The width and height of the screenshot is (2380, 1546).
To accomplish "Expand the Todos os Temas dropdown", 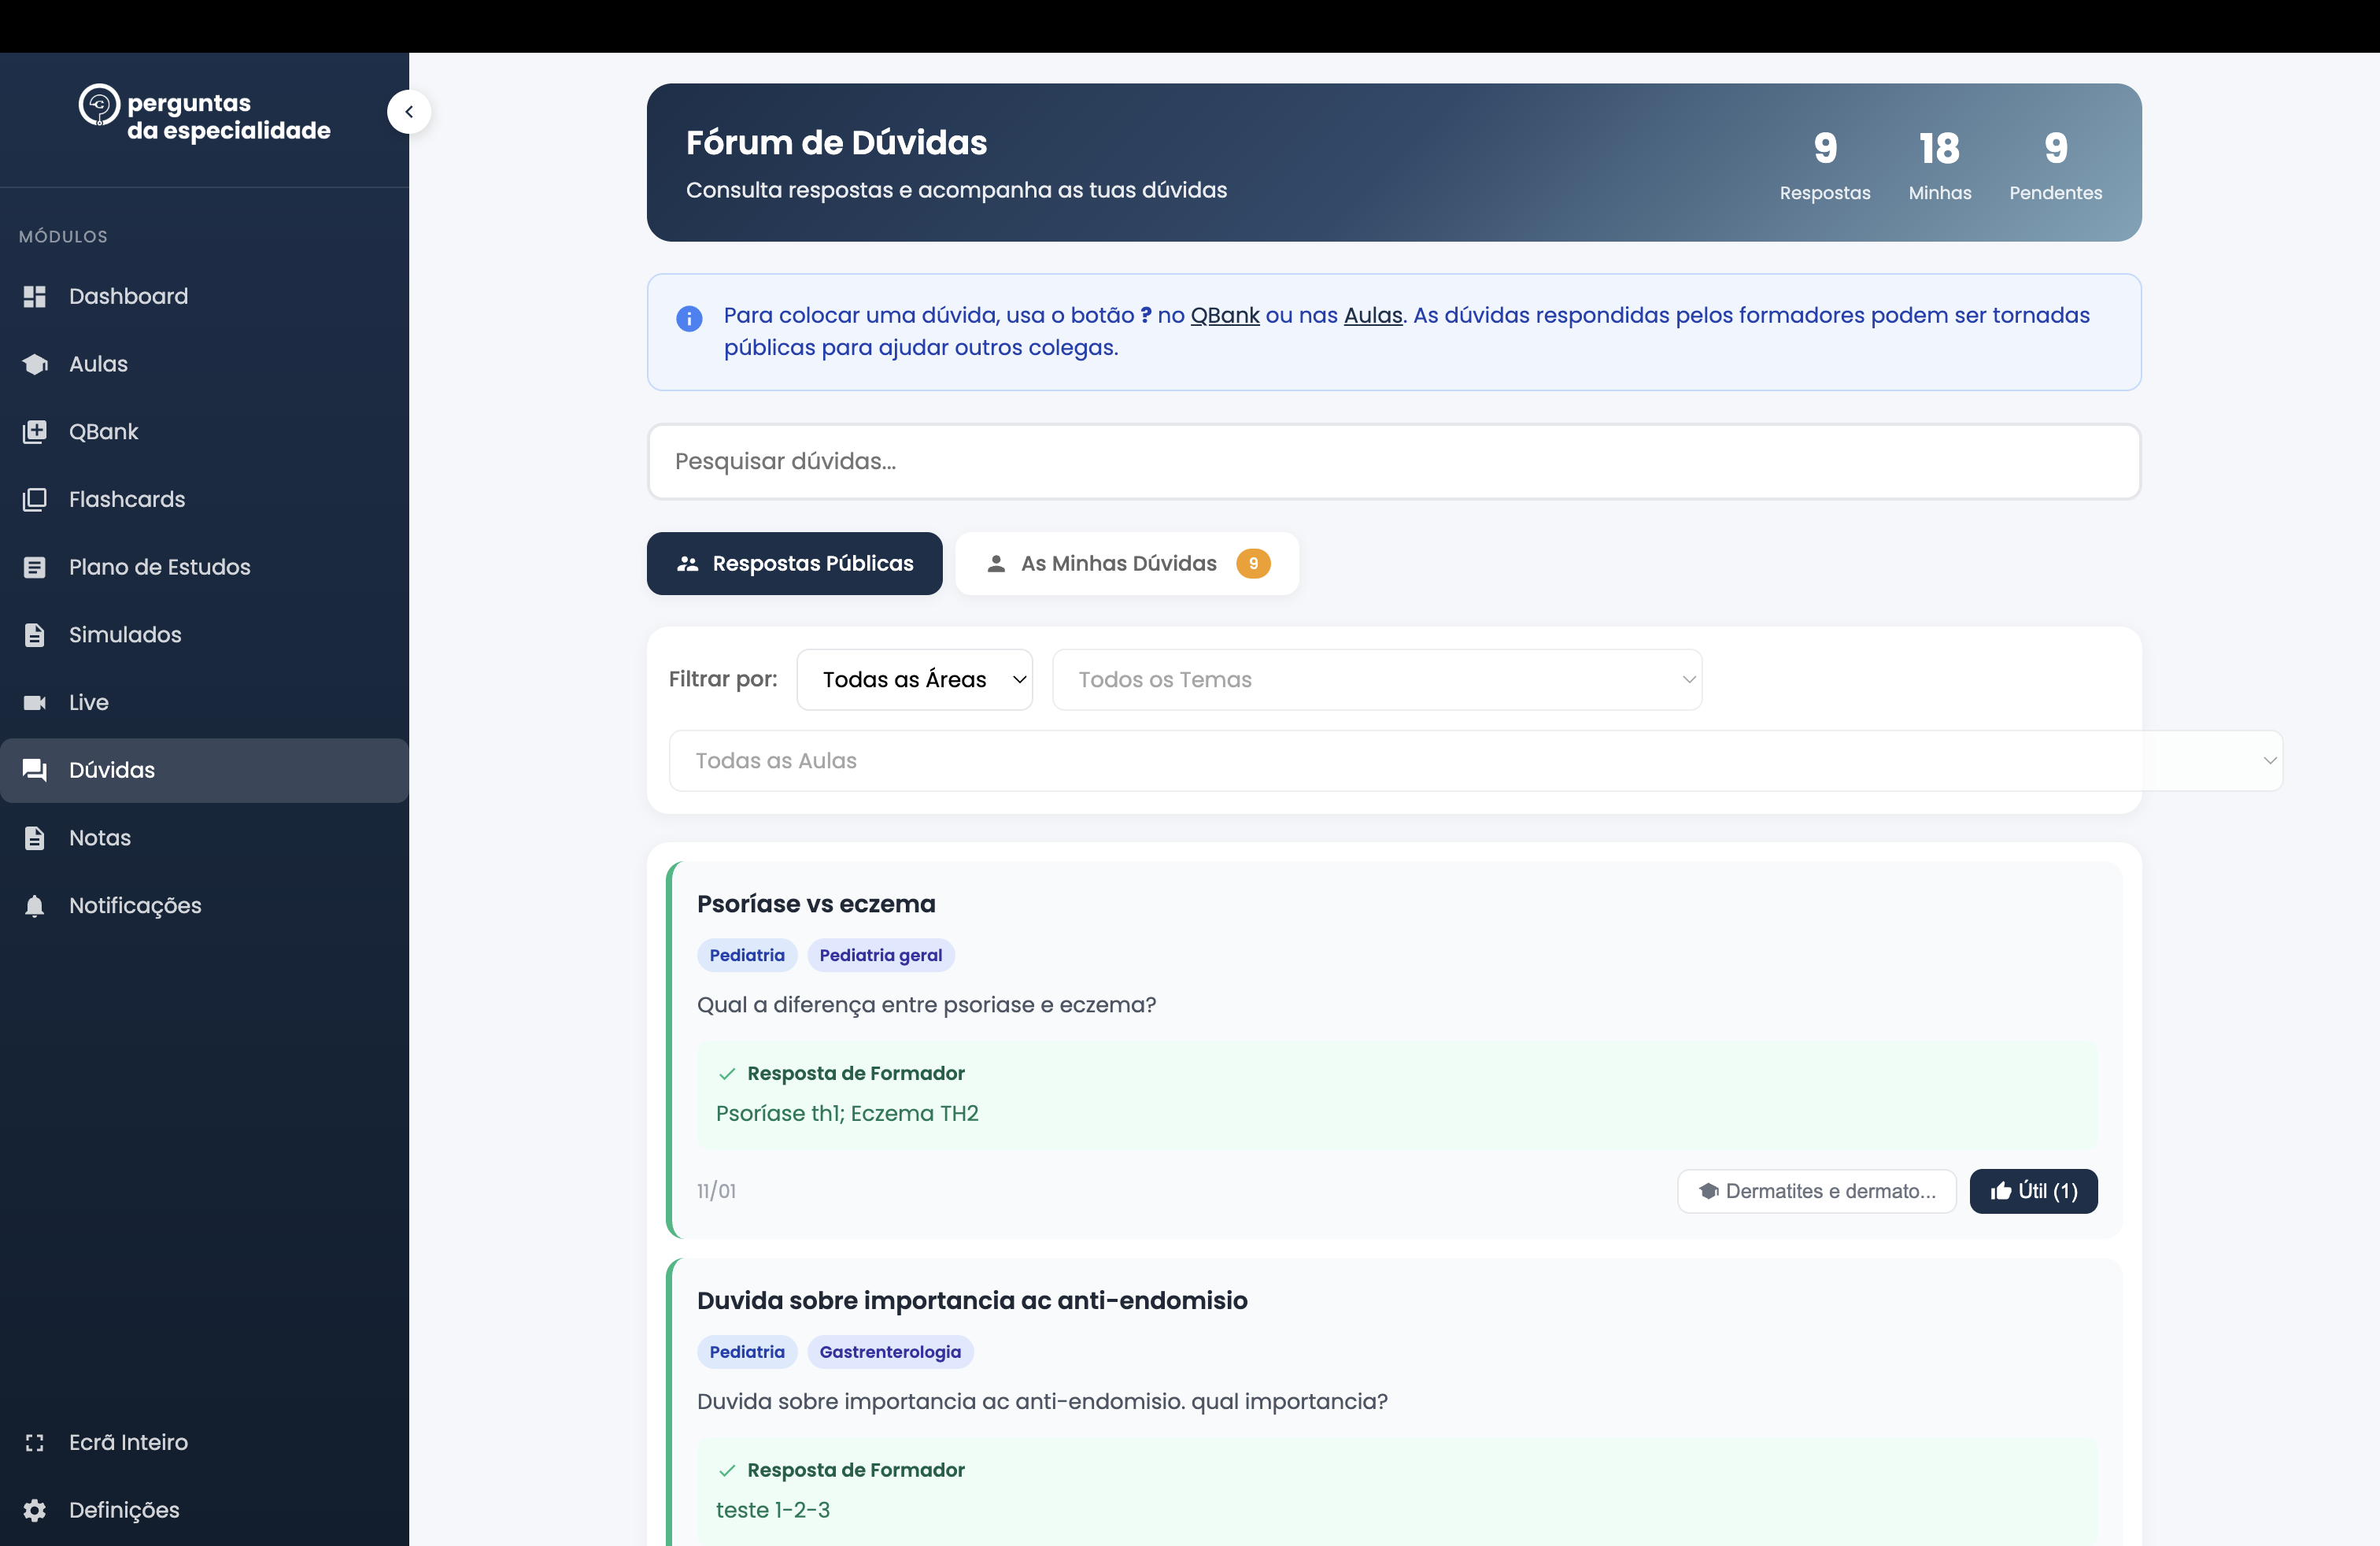I will coord(1376,680).
